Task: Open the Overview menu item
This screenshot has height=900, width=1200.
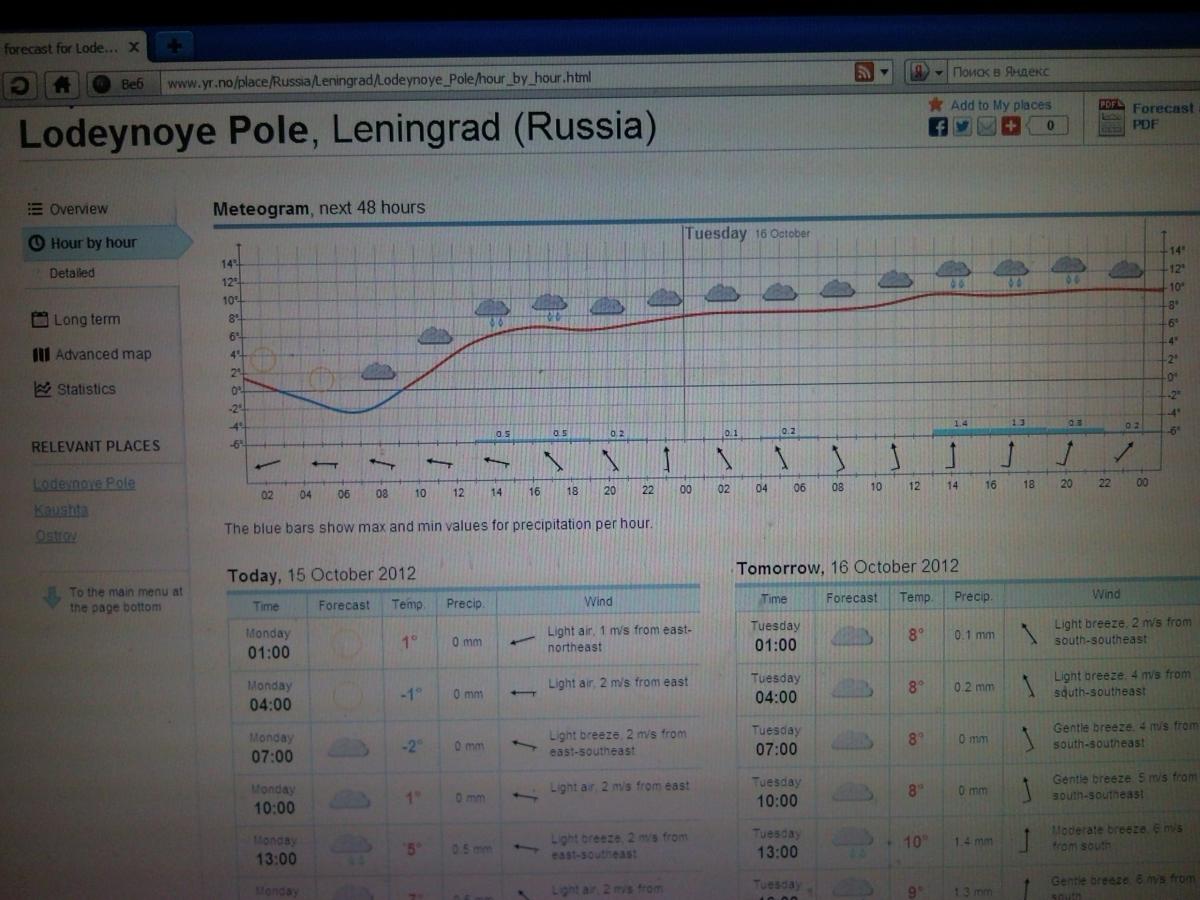Action: [x=78, y=209]
